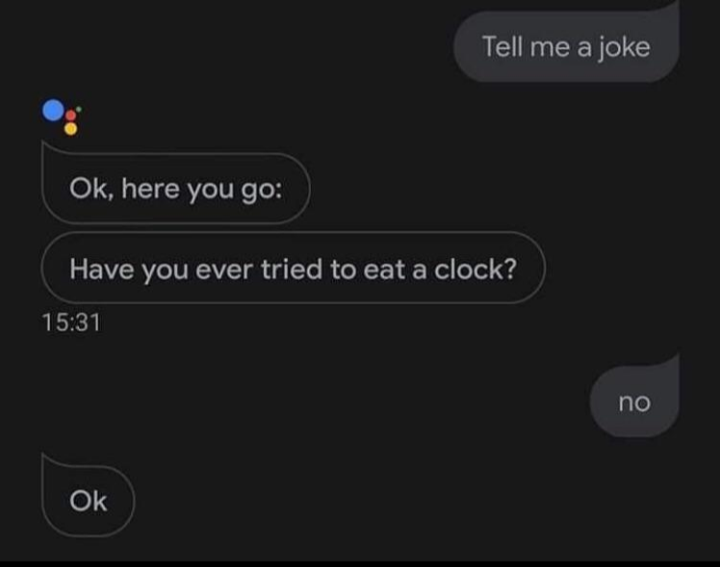Tap the final "Ok" assistant bubble

click(88, 500)
